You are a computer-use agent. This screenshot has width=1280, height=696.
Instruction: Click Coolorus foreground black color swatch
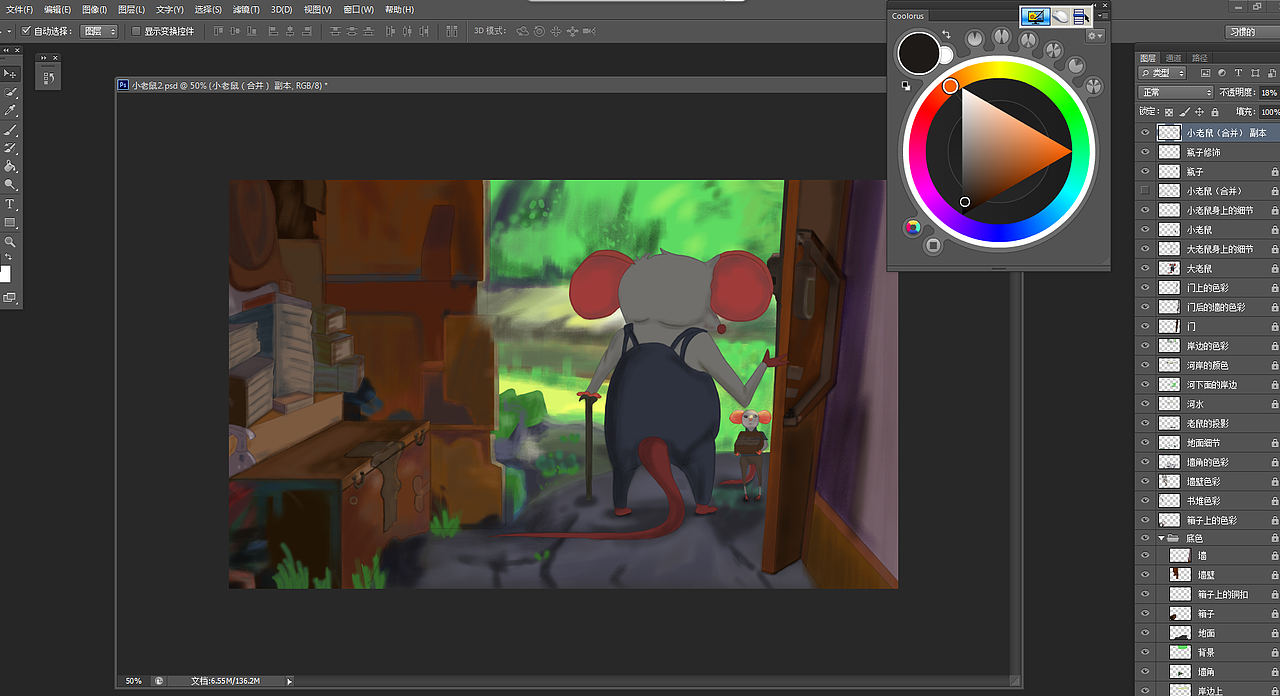point(918,53)
